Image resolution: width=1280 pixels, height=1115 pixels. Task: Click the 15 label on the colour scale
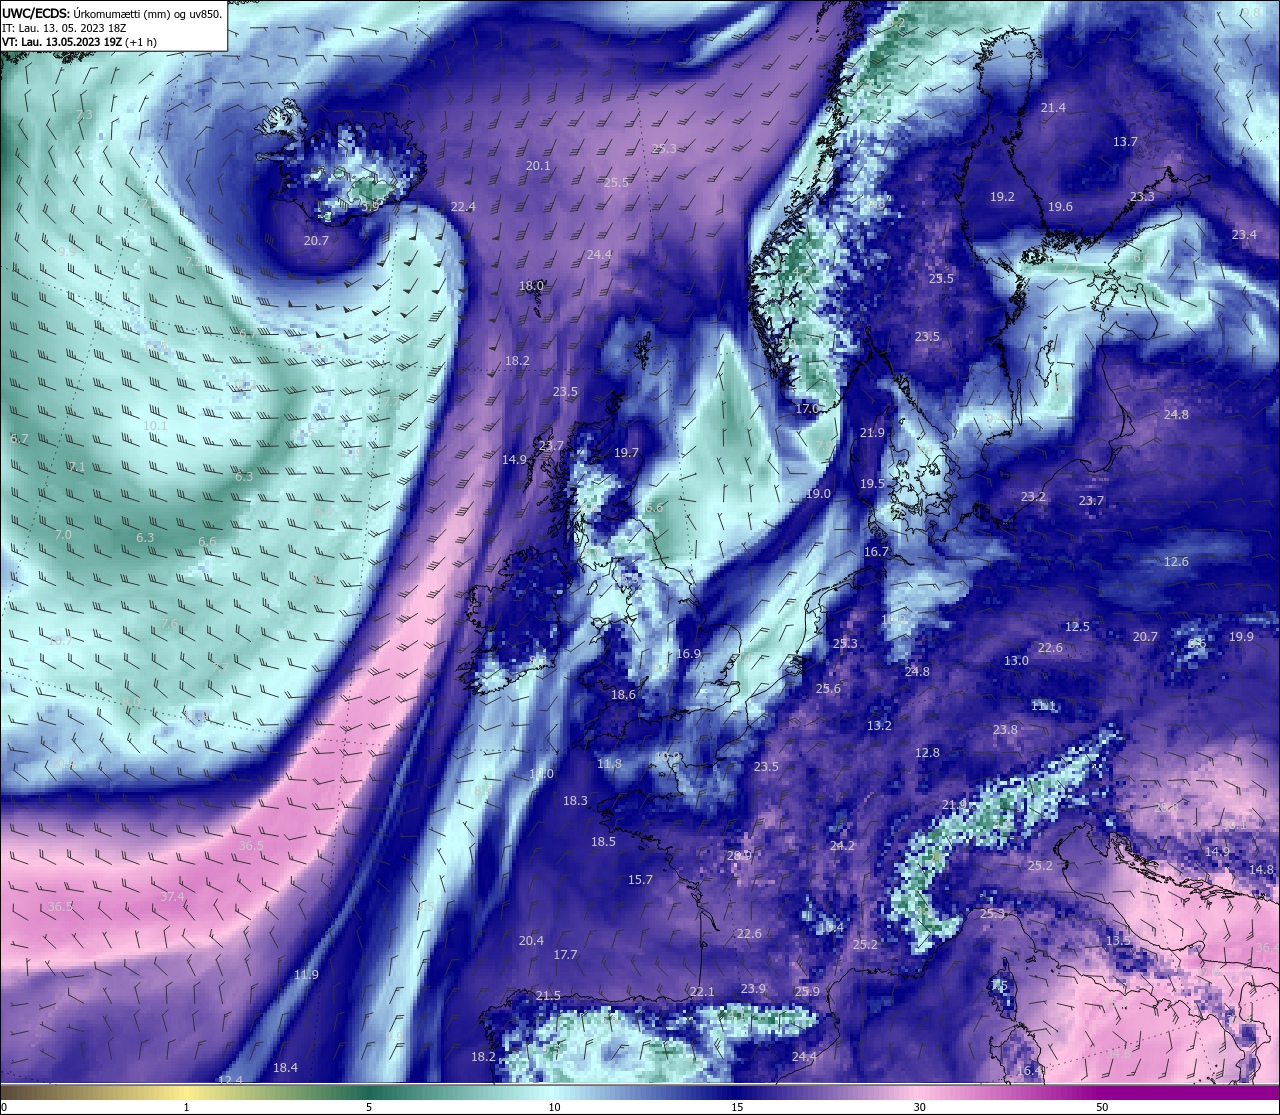[x=736, y=1107]
